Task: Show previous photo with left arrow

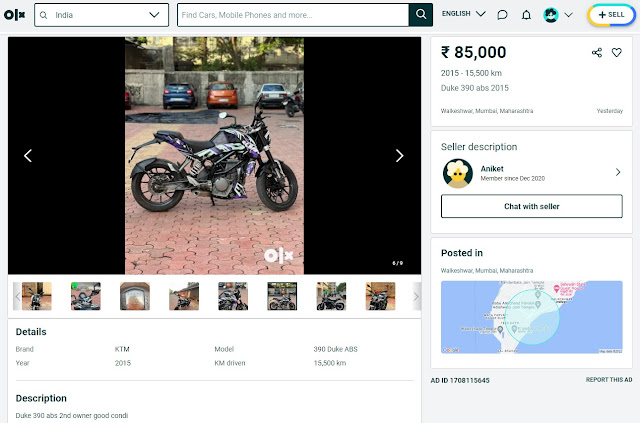Action: click(x=28, y=156)
